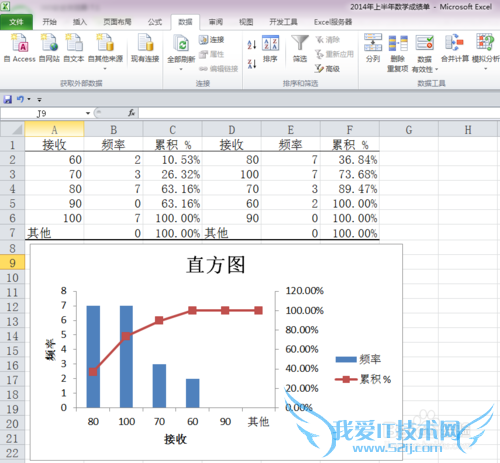Select the blue bar for 70
This screenshot has height=463, width=500.
tap(159, 386)
